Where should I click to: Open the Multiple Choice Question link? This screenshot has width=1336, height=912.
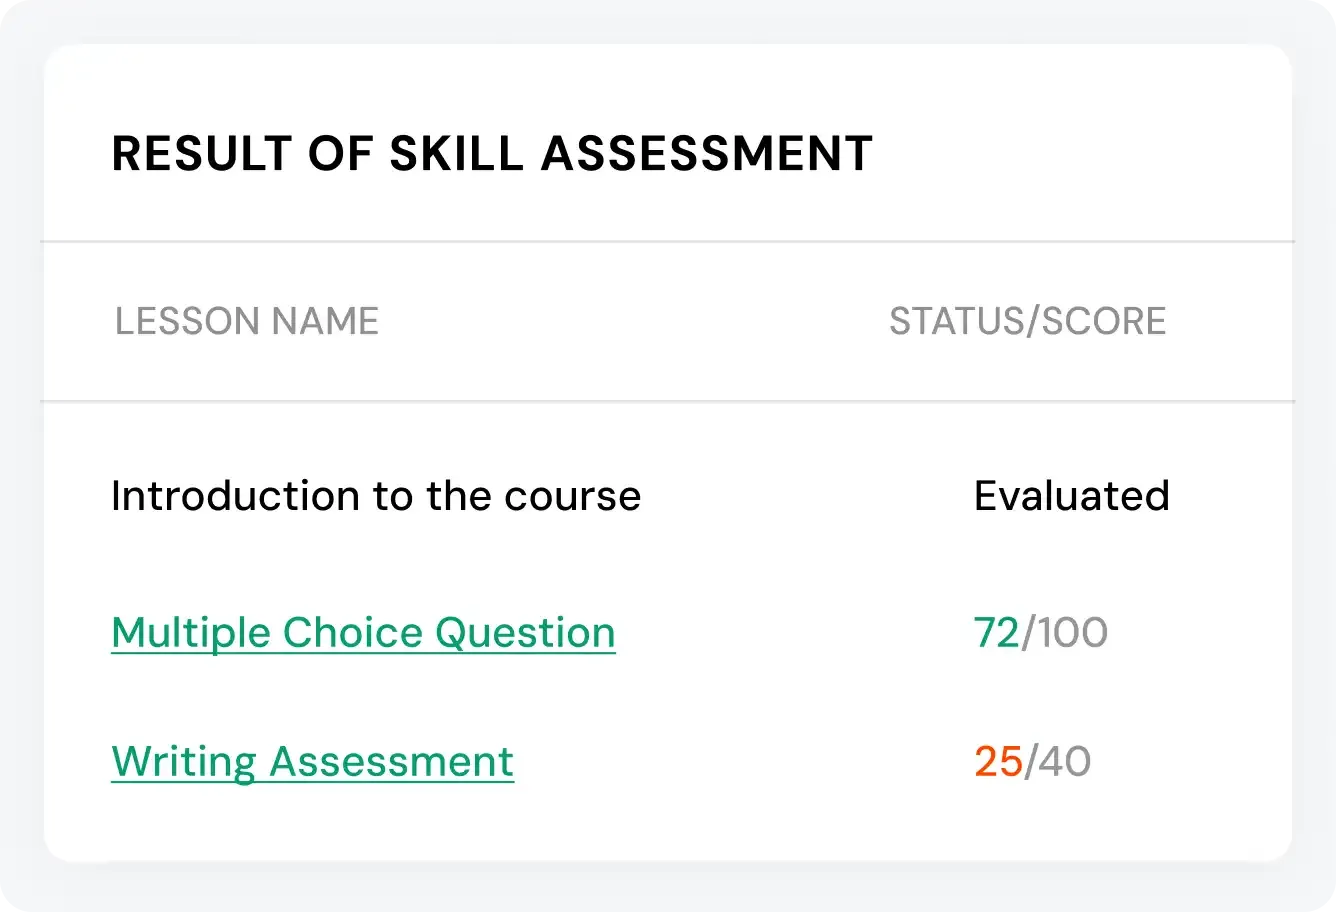pyautogui.click(x=363, y=633)
